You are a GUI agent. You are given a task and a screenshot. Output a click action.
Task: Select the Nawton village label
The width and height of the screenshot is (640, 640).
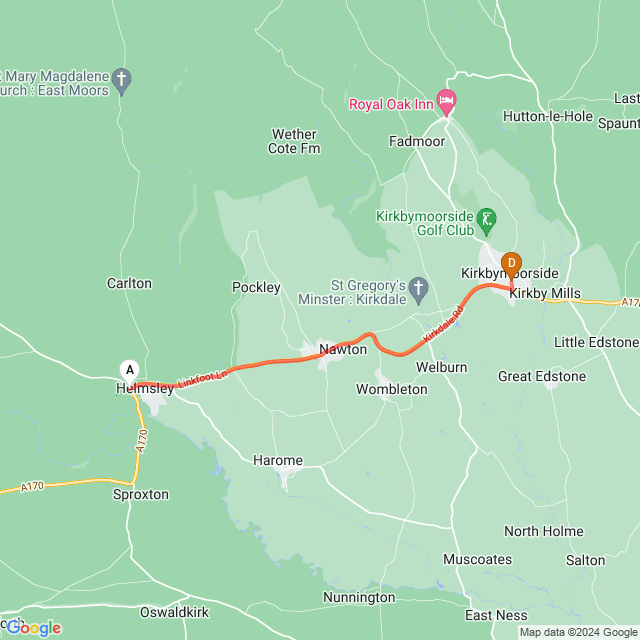(343, 349)
